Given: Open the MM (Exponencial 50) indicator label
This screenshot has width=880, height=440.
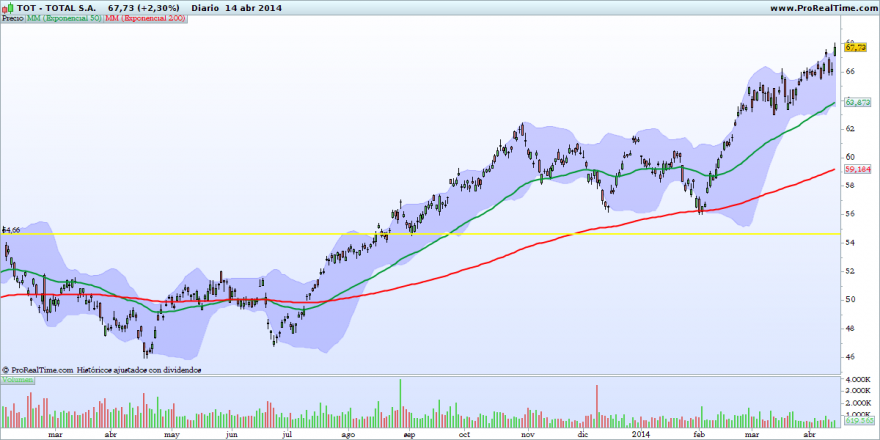Looking at the screenshot, I should tap(65, 19).
